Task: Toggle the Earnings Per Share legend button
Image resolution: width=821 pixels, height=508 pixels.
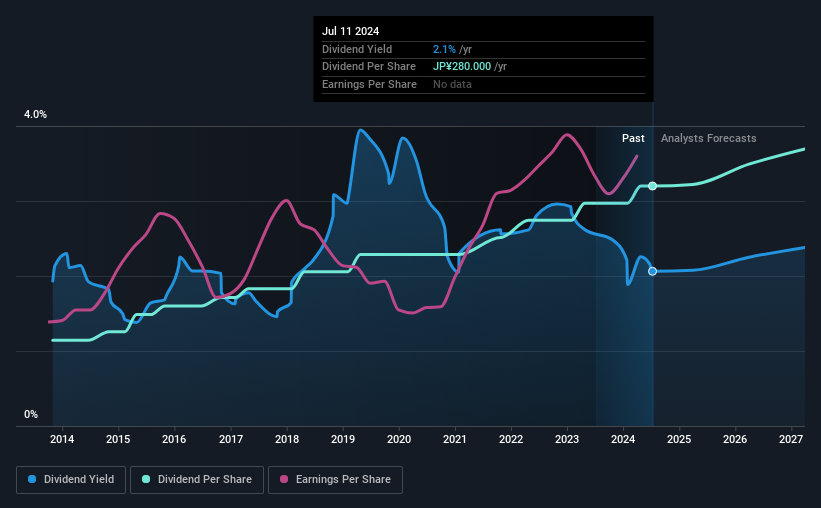Action: (335, 480)
